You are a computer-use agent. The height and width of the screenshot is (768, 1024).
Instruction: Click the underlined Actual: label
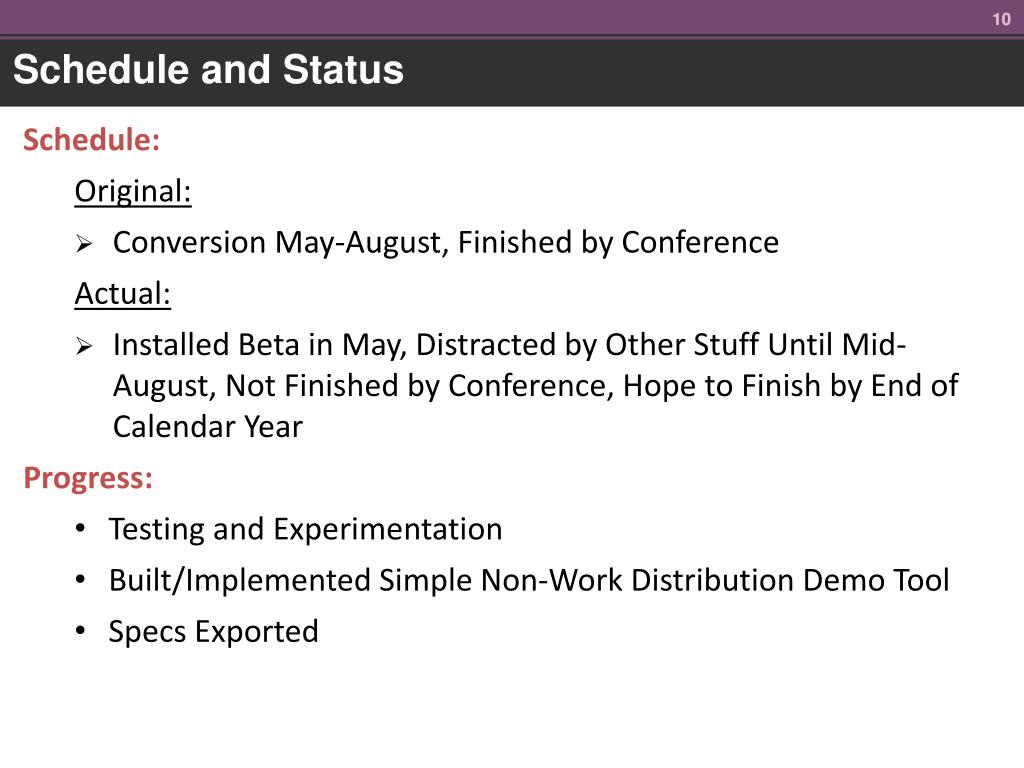[x=122, y=293]
